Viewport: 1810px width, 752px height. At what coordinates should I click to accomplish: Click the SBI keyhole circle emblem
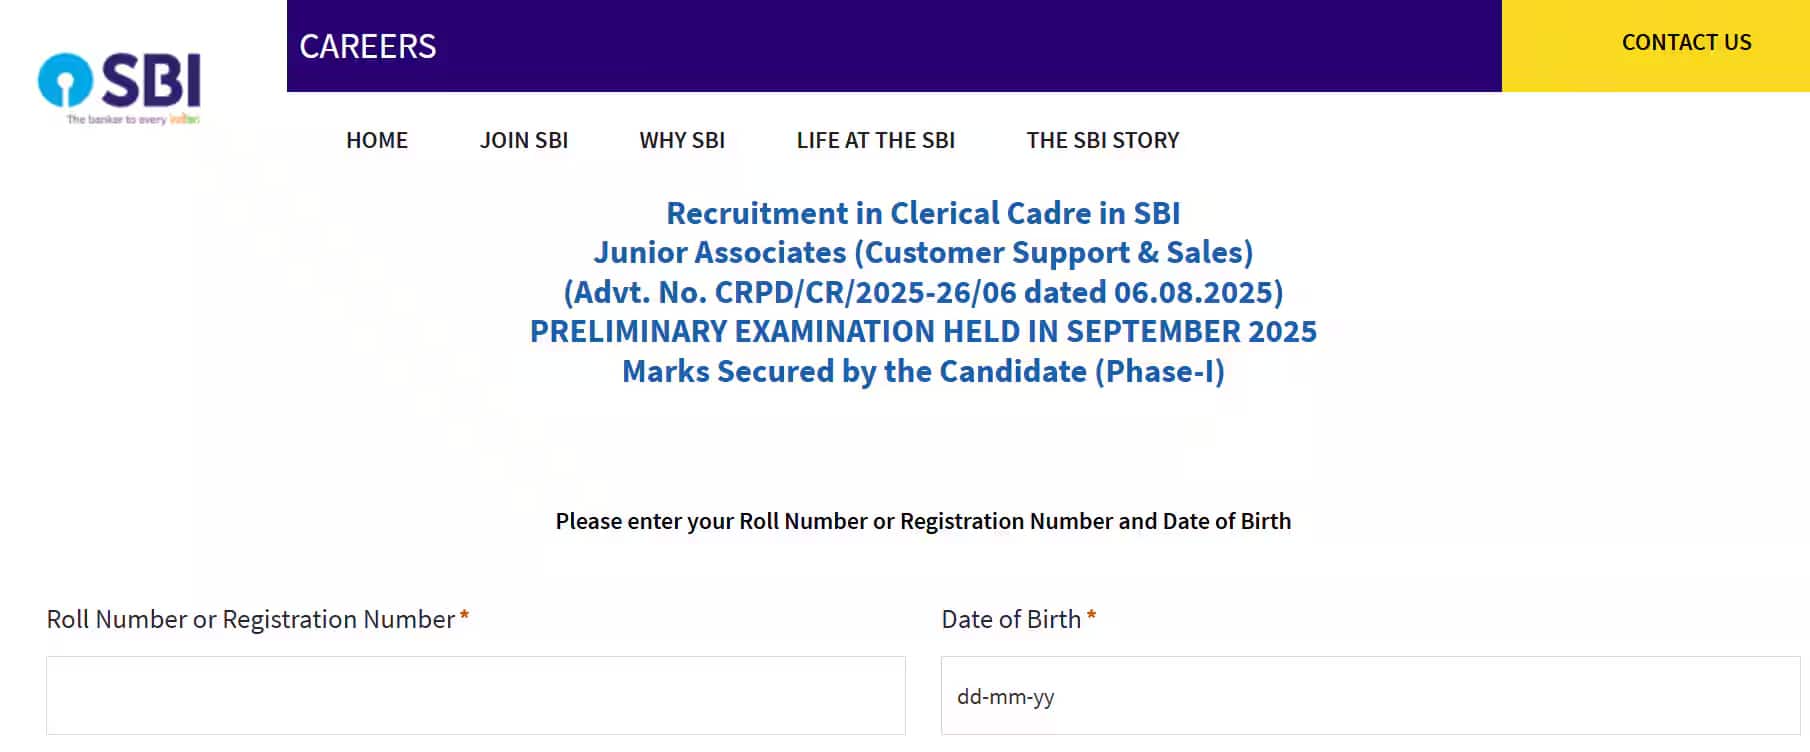point(65,80)
